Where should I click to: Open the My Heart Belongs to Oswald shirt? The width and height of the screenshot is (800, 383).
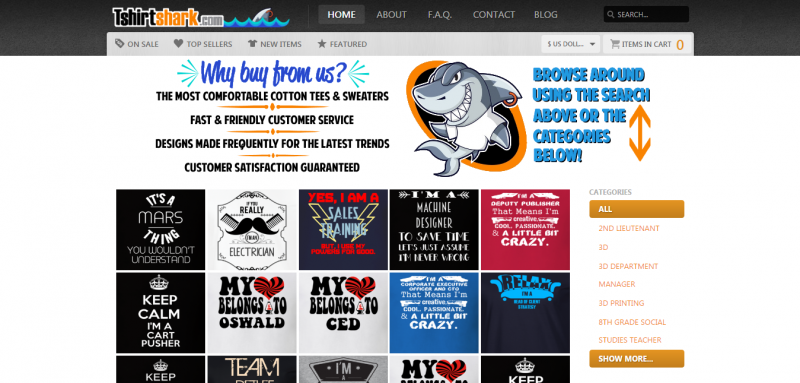252,313
